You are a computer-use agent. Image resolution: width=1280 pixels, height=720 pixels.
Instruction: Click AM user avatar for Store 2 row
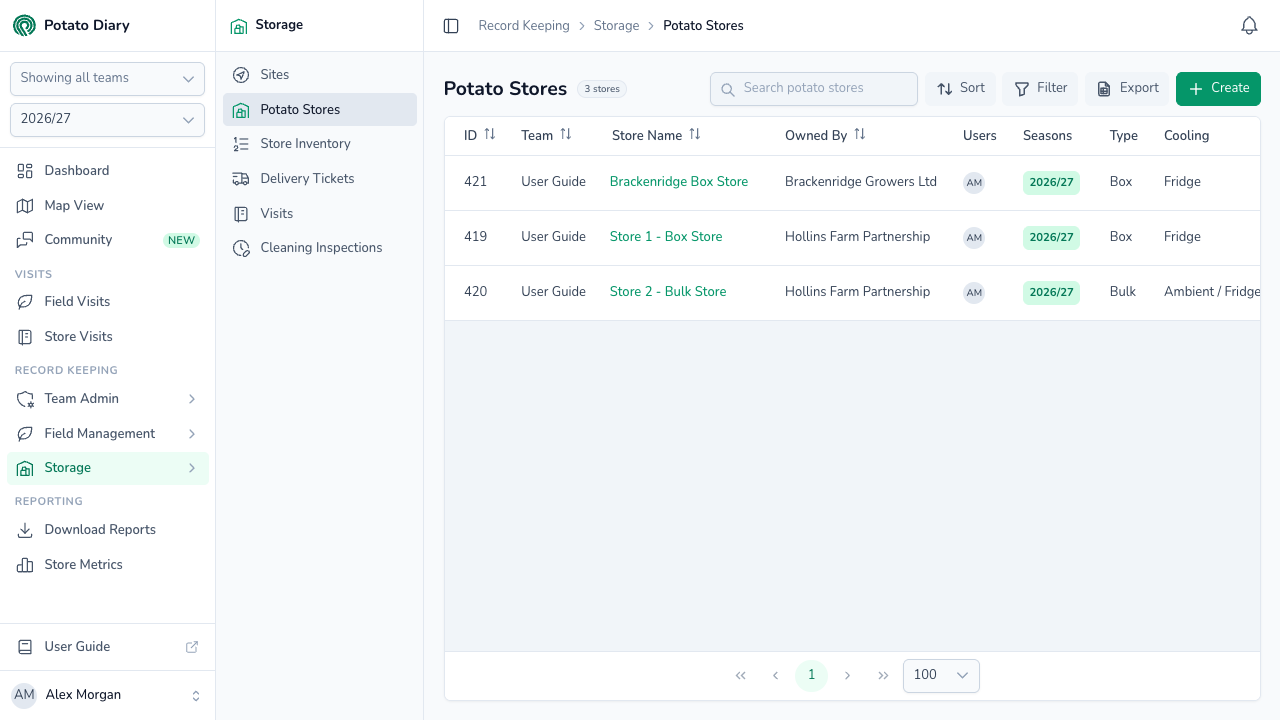(974, 293)
